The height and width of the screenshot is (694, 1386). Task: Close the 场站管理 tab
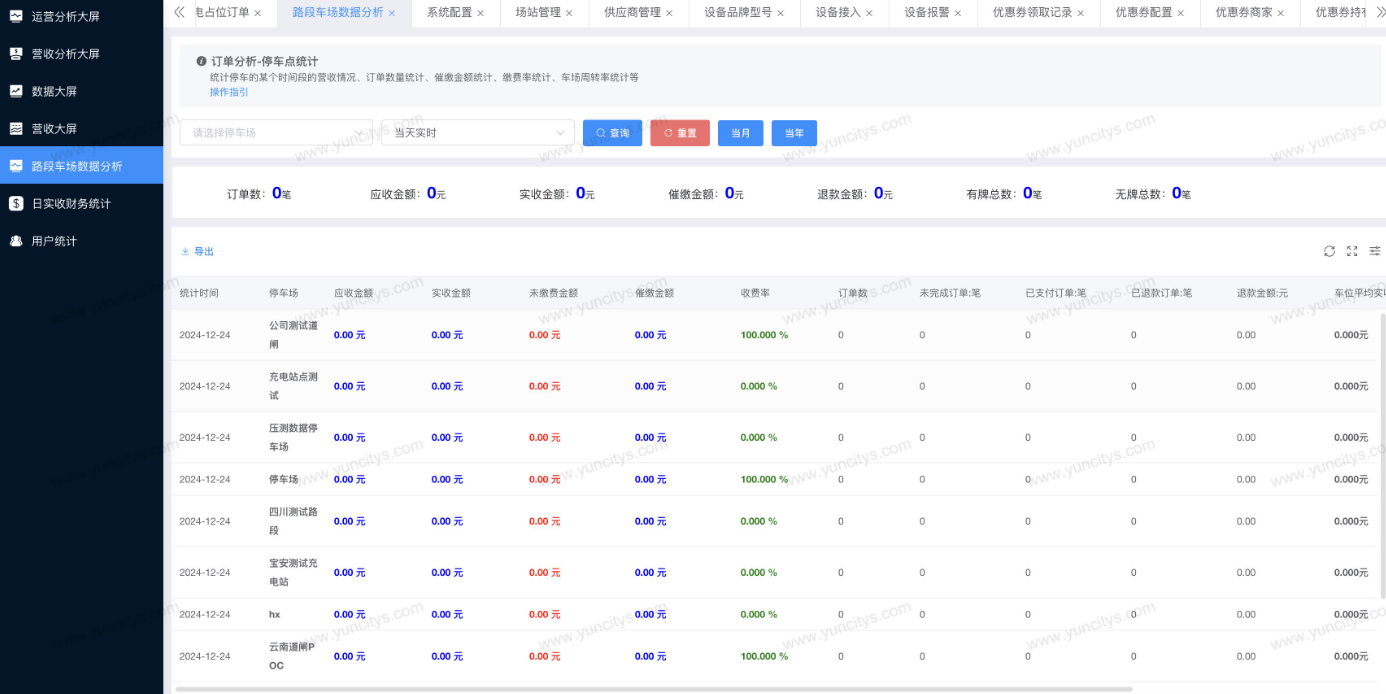pyautogui.click(x=570, y=13)
